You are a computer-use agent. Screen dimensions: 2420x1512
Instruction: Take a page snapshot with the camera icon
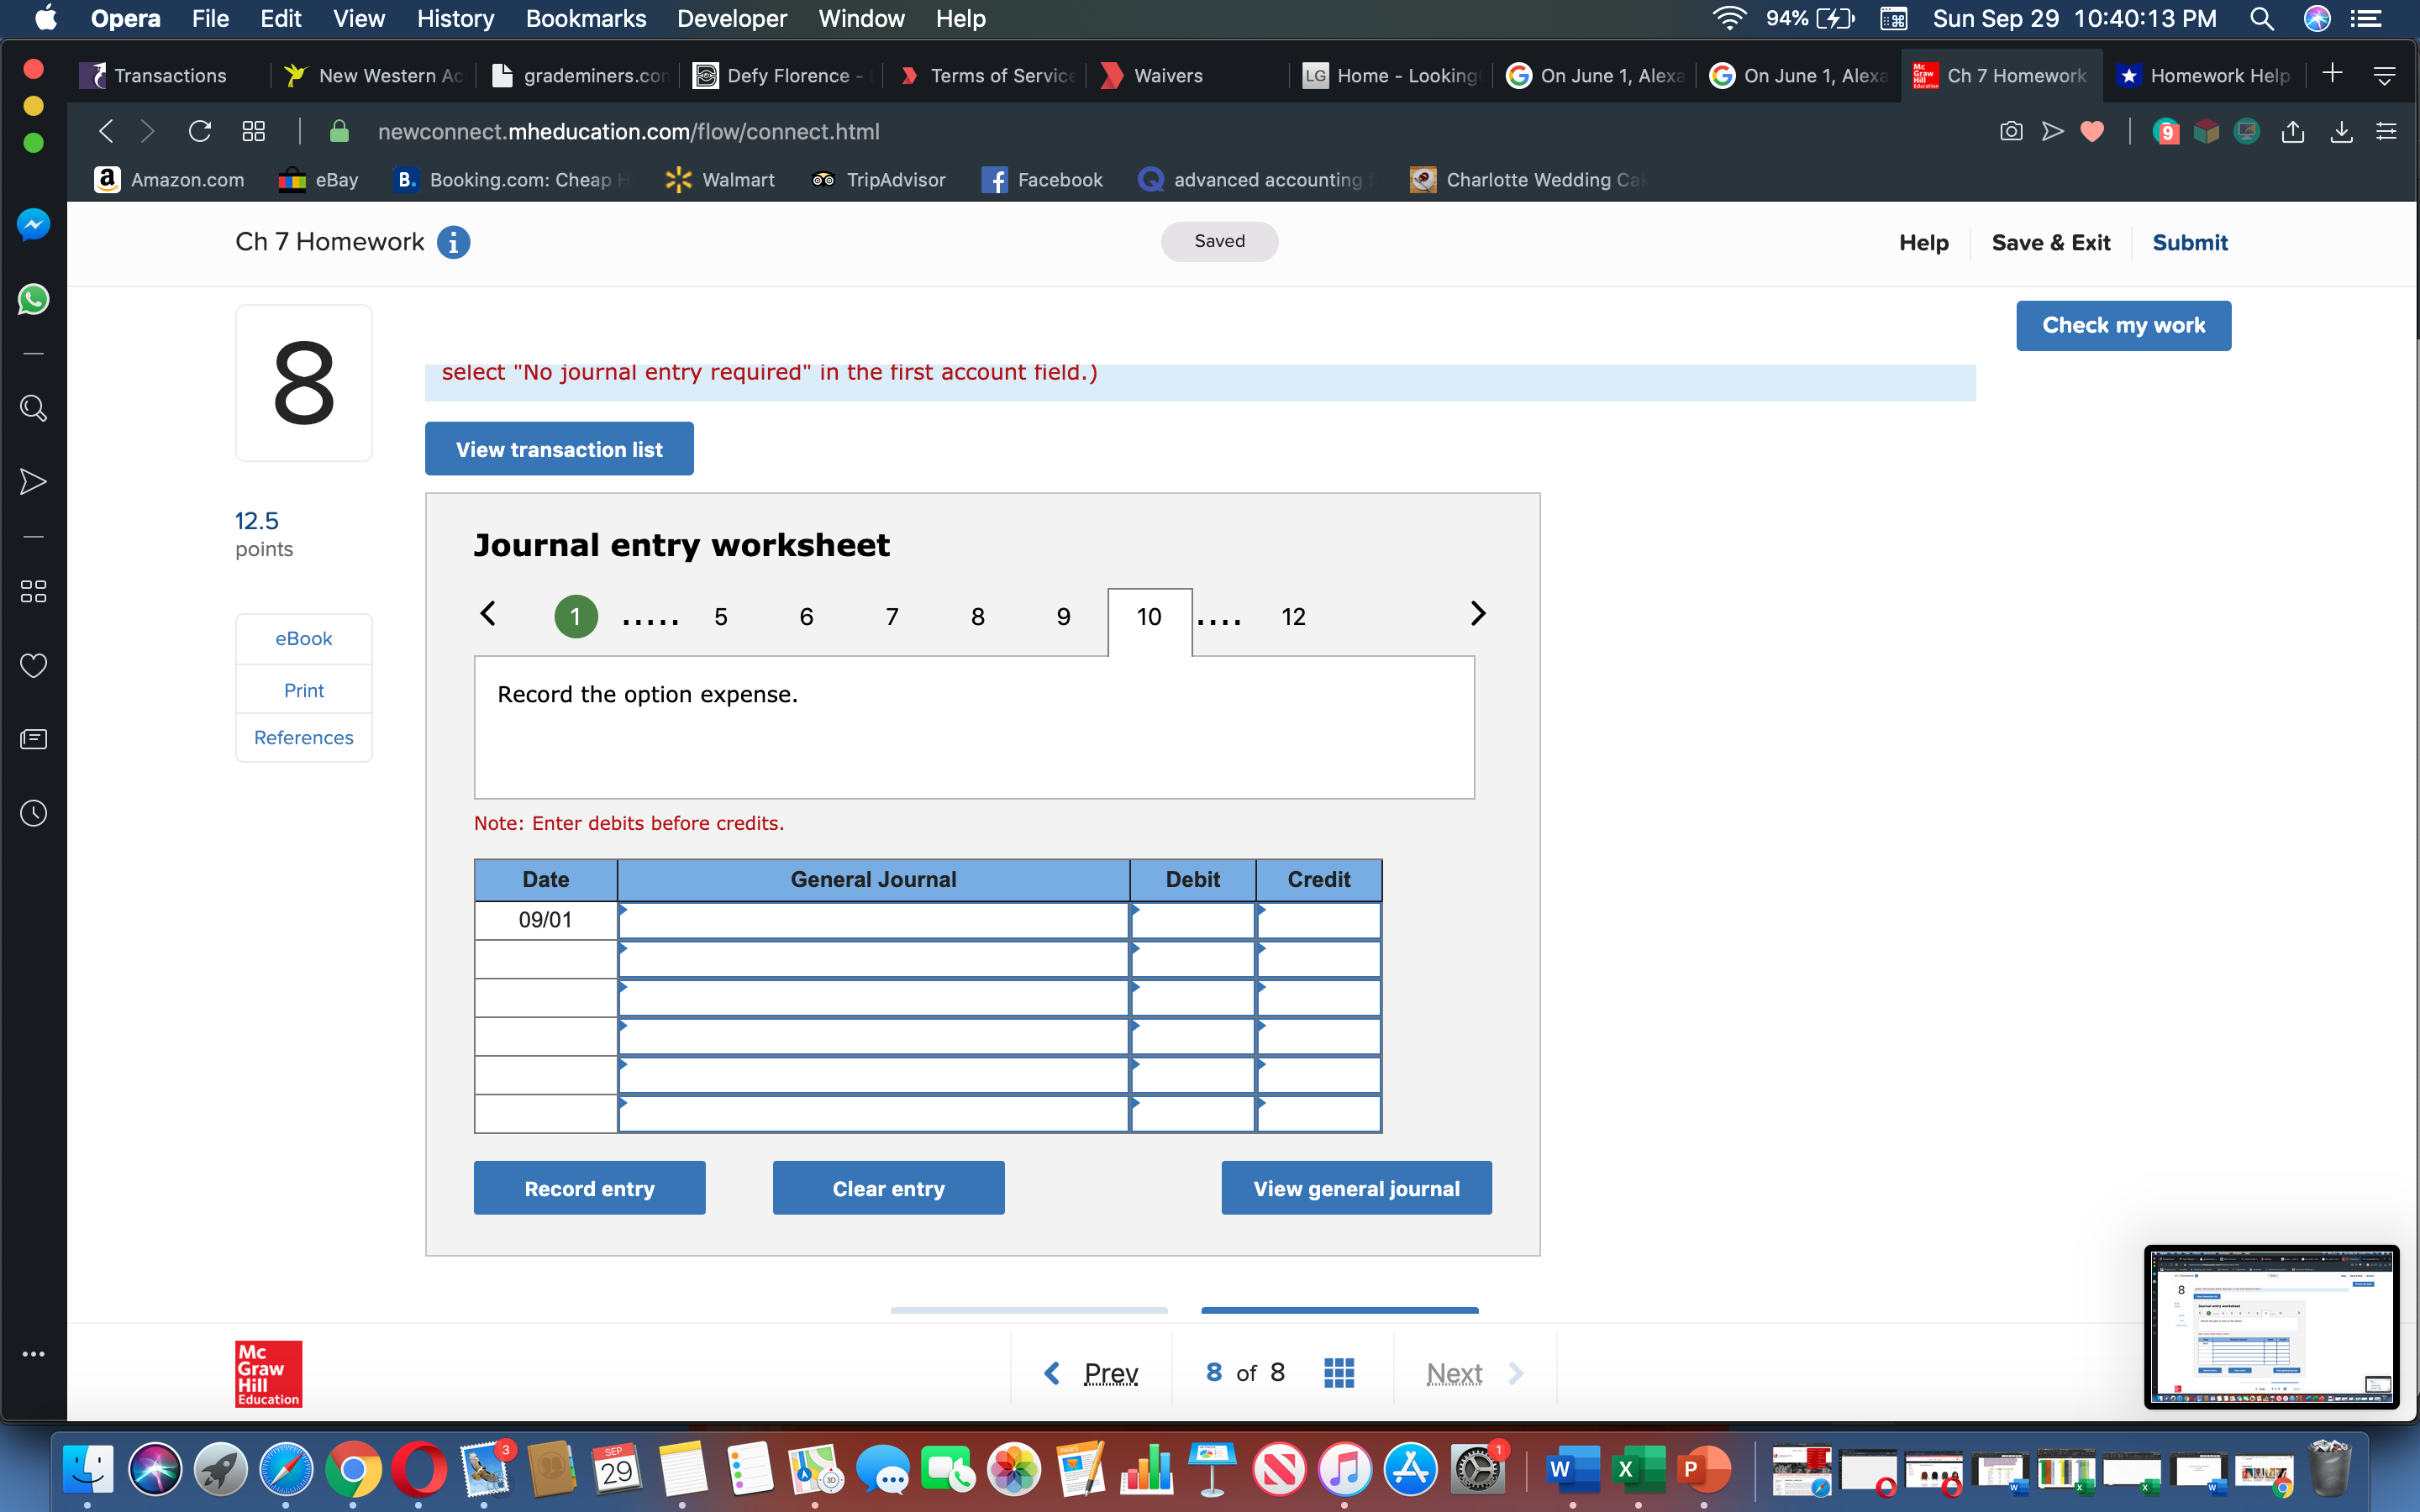2011,131
